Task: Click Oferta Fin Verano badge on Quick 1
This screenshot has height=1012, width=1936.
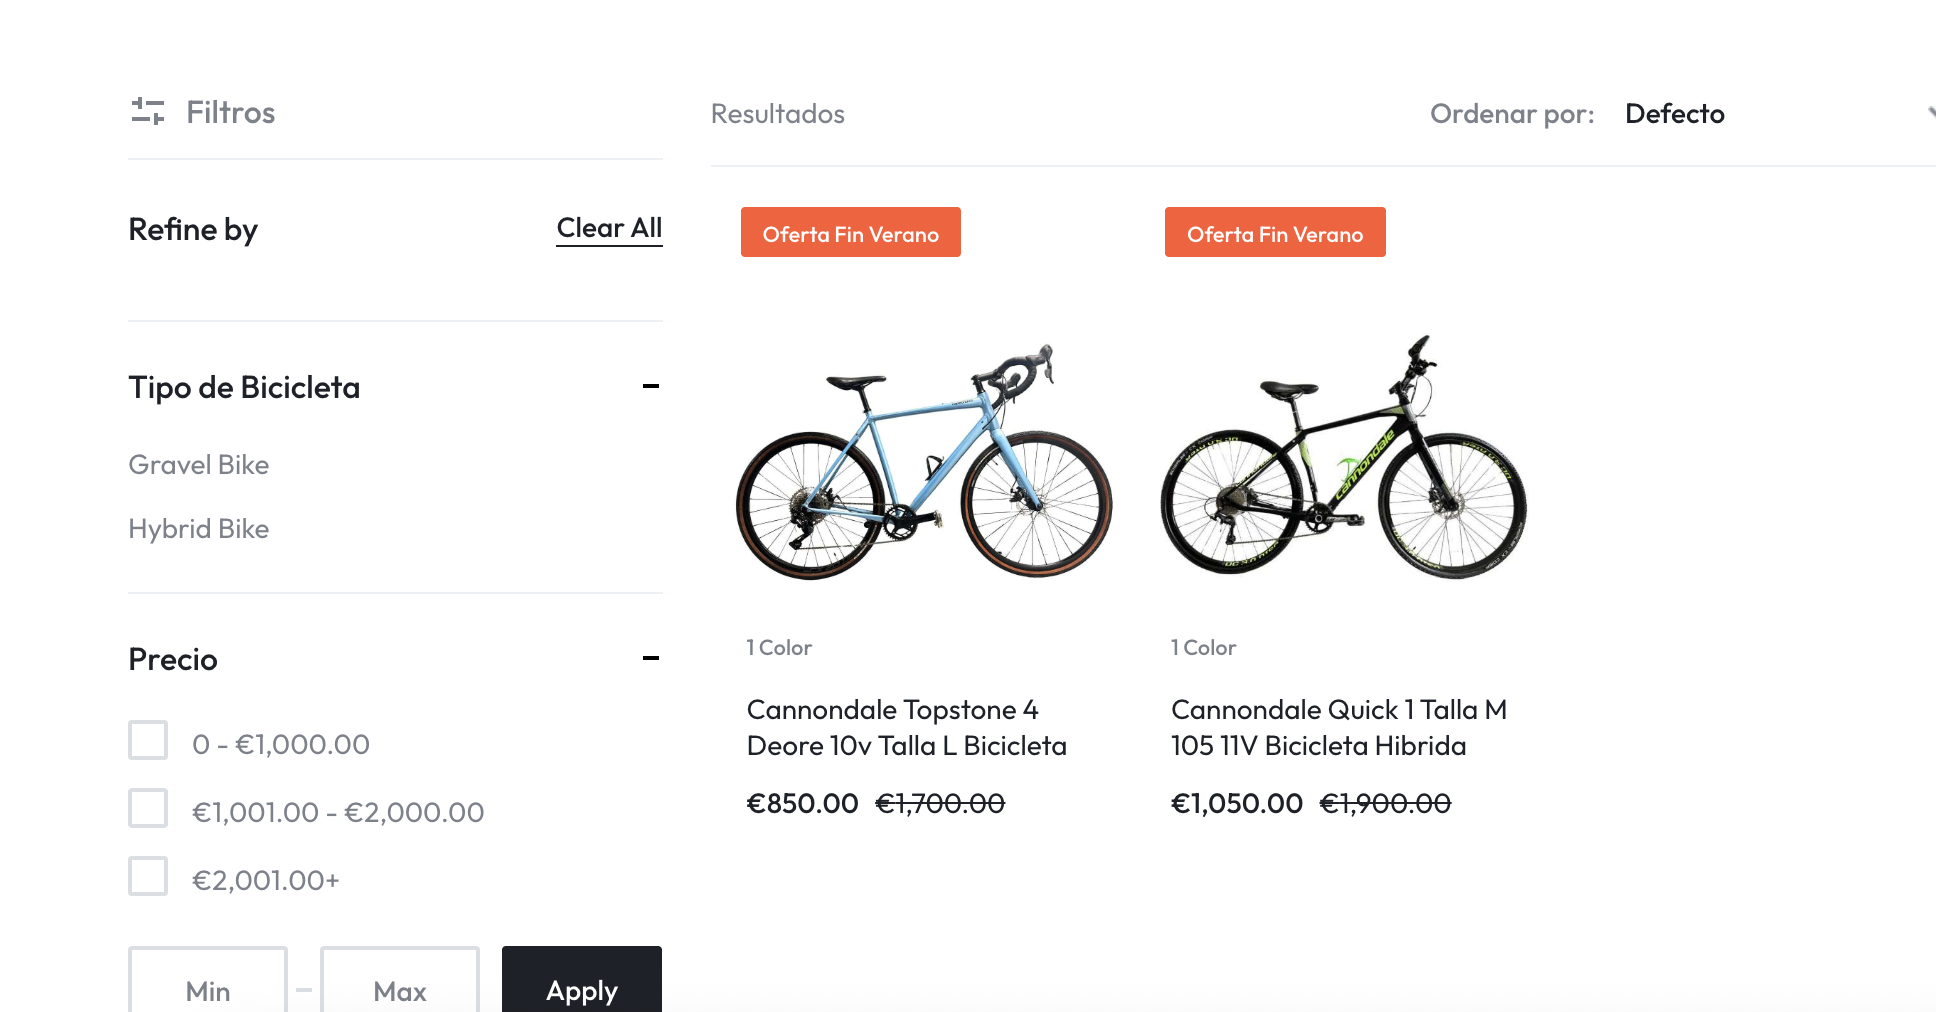Action: tap(1275, 233)
